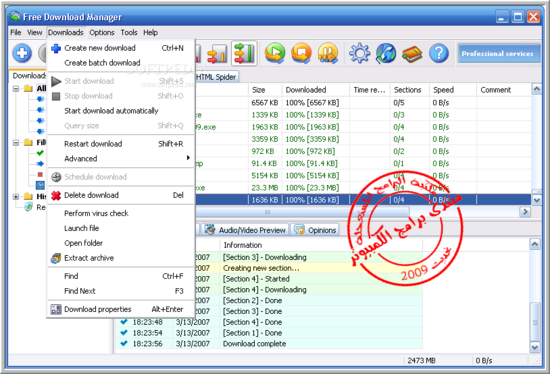Sort by the Comment column header

(504, 90)
